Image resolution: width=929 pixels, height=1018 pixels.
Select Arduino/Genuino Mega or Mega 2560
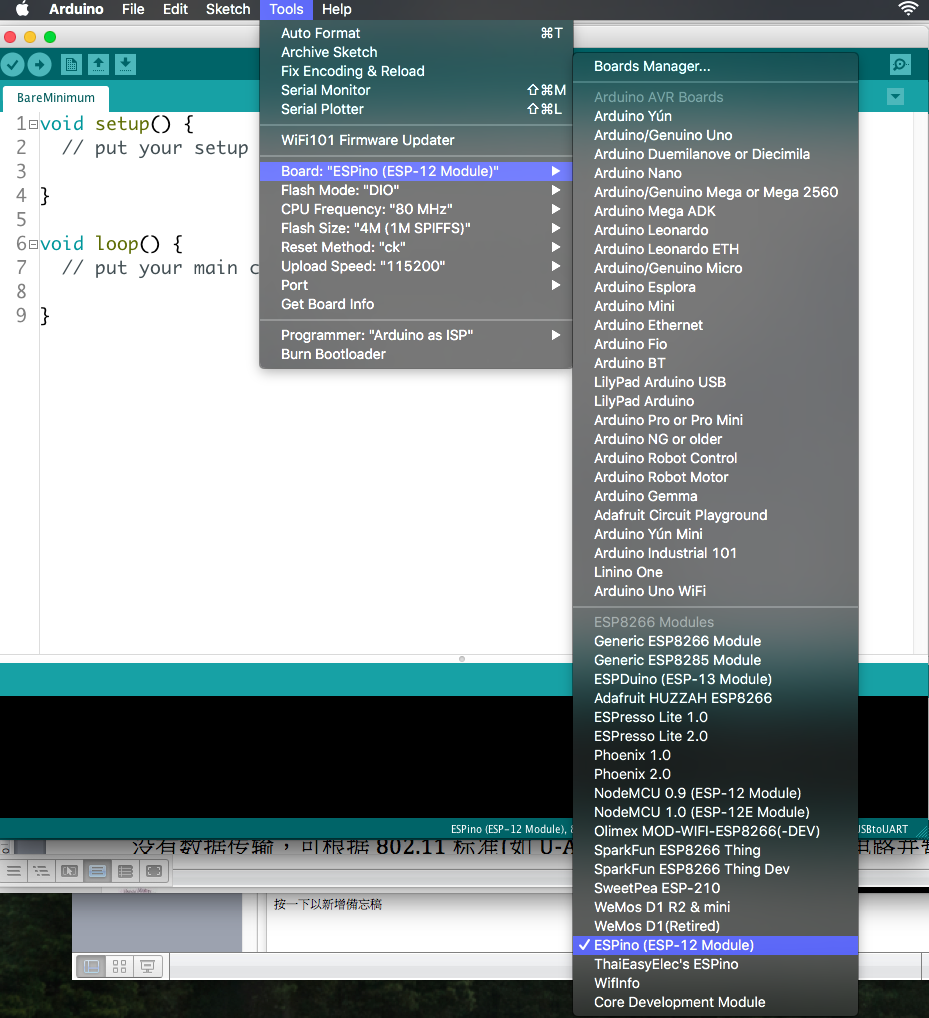[x=715, y=192]
